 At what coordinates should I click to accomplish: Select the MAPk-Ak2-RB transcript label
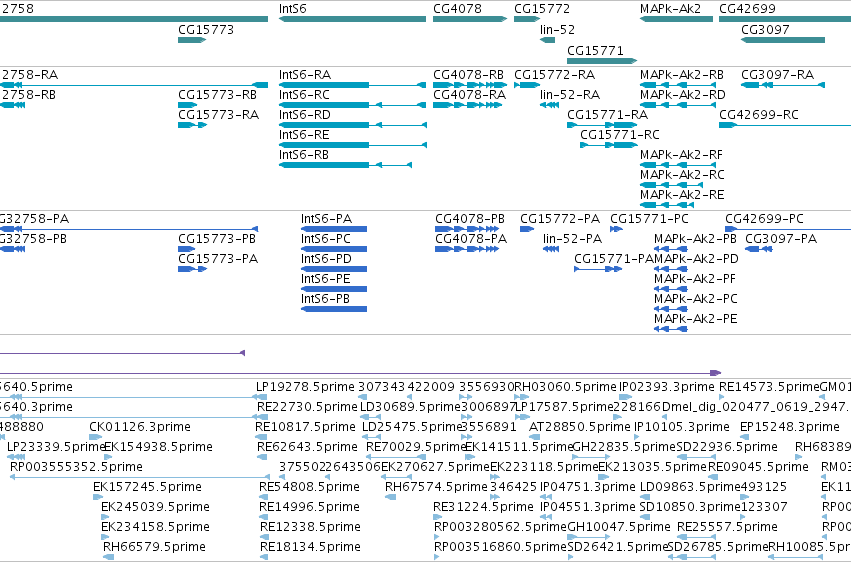click(682, 75)
